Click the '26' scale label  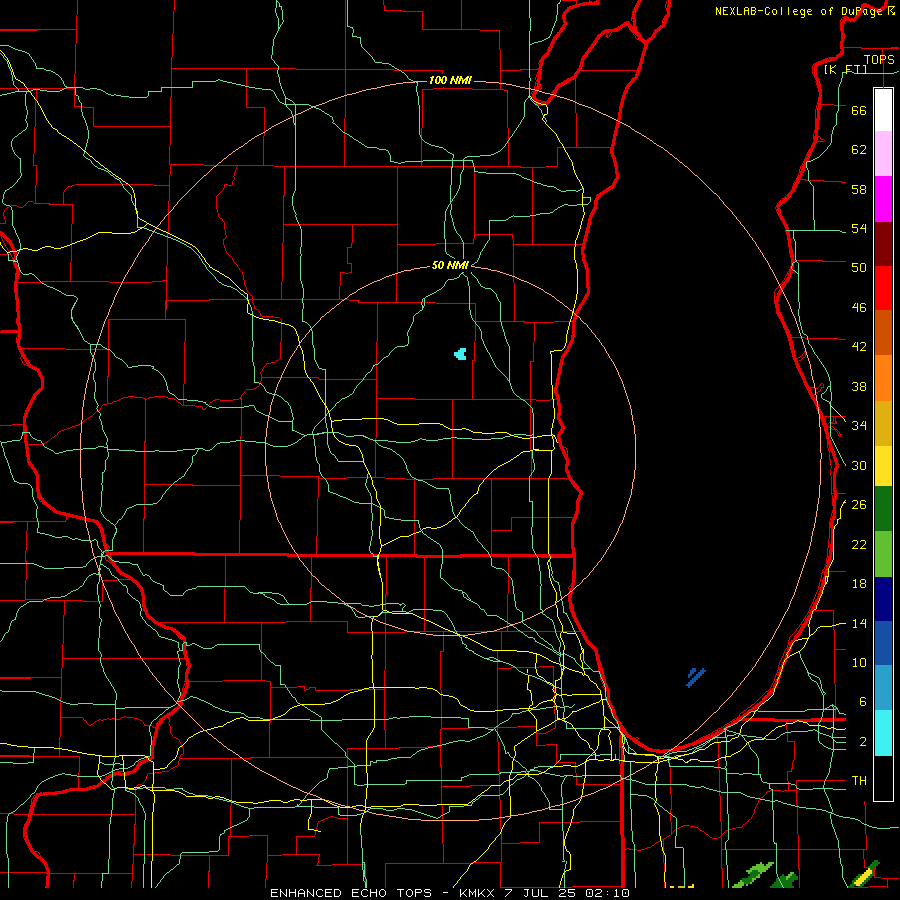[859, 505]
